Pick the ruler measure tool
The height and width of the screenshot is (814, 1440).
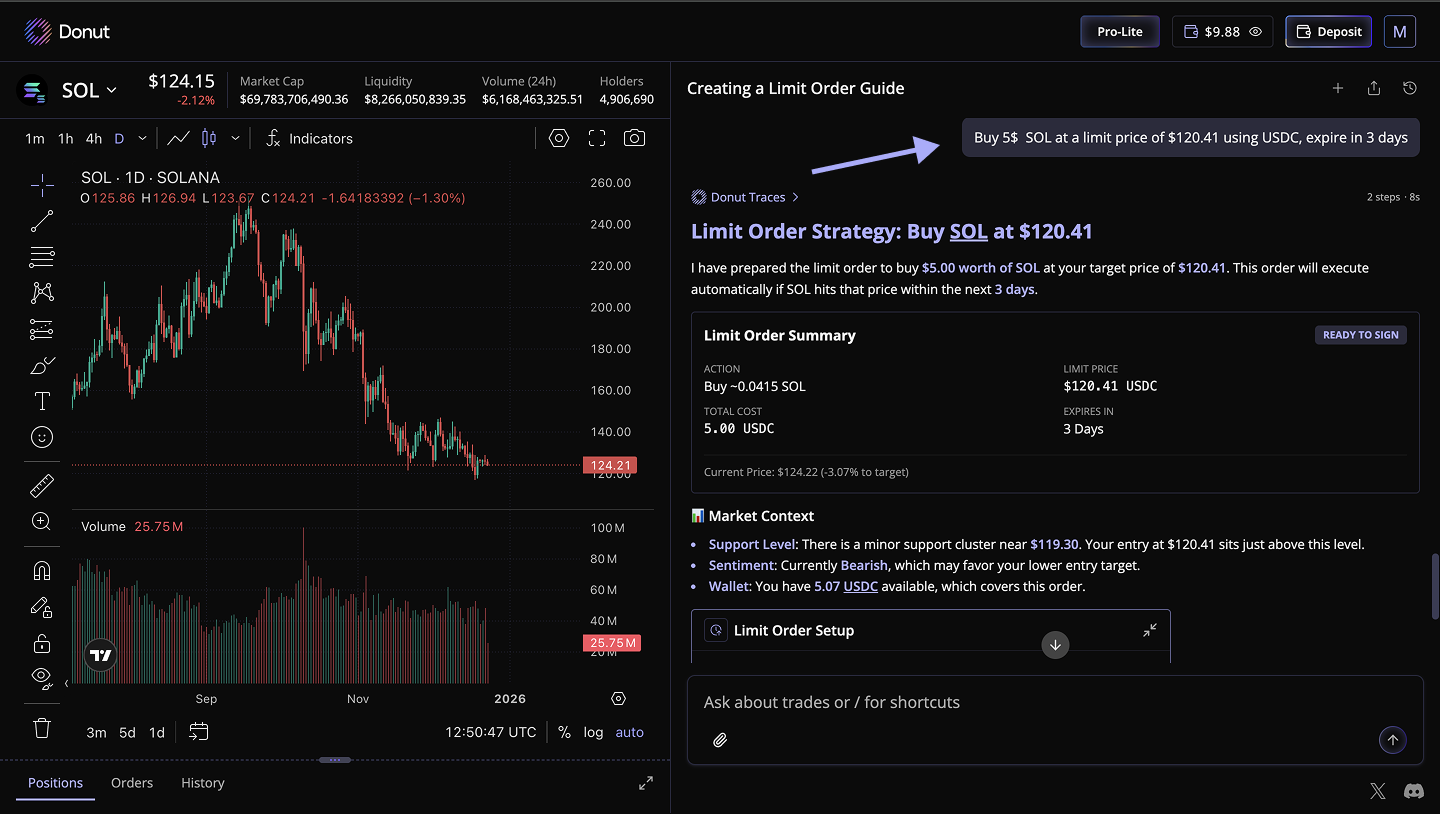coord(42,486)
